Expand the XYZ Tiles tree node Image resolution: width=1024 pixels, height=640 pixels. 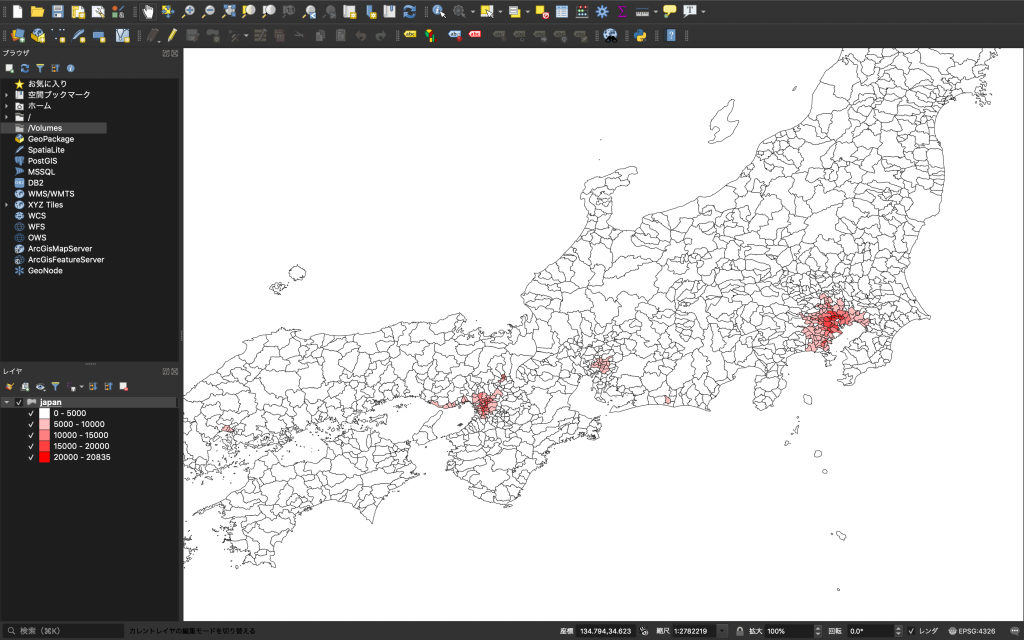pyautogui.click(x=7, y=204)
